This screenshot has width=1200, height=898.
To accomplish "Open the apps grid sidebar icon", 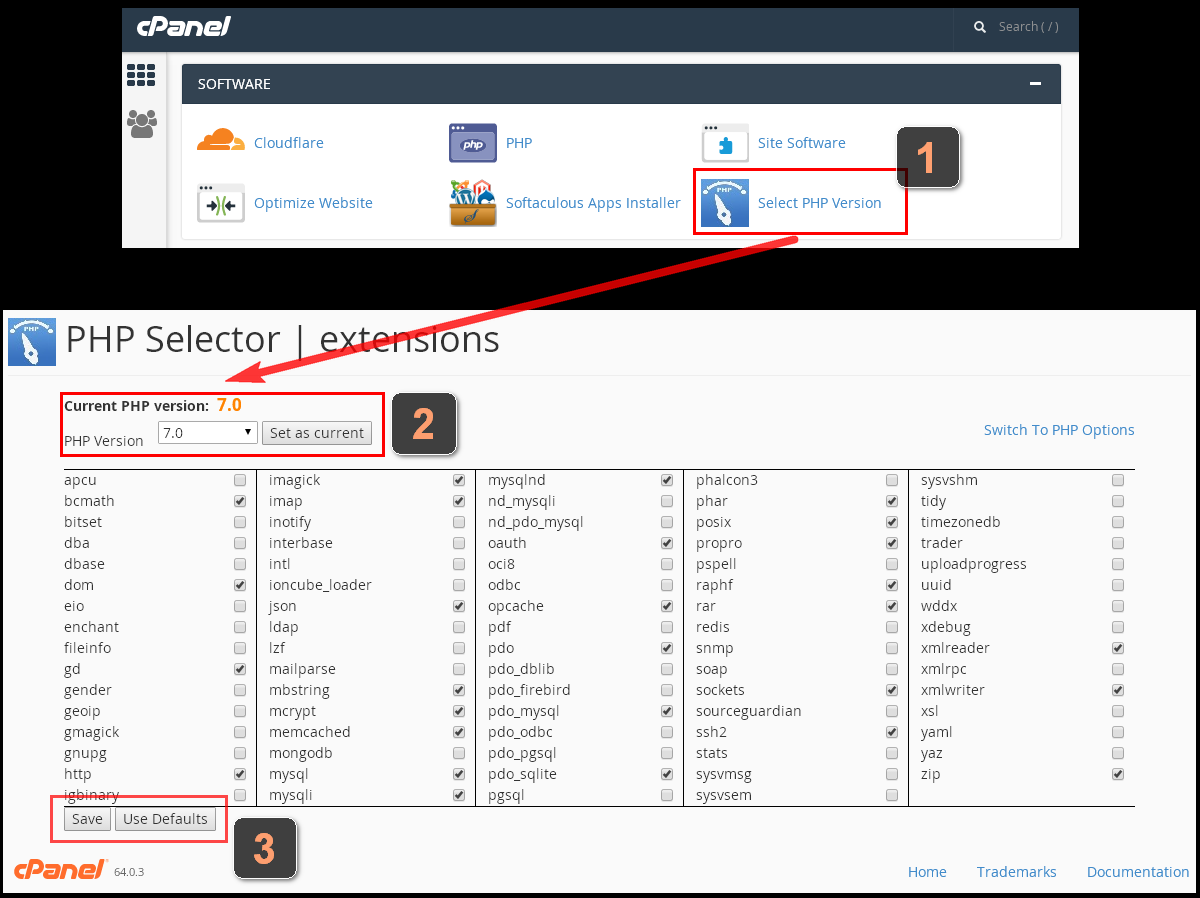I will (141, 75).
